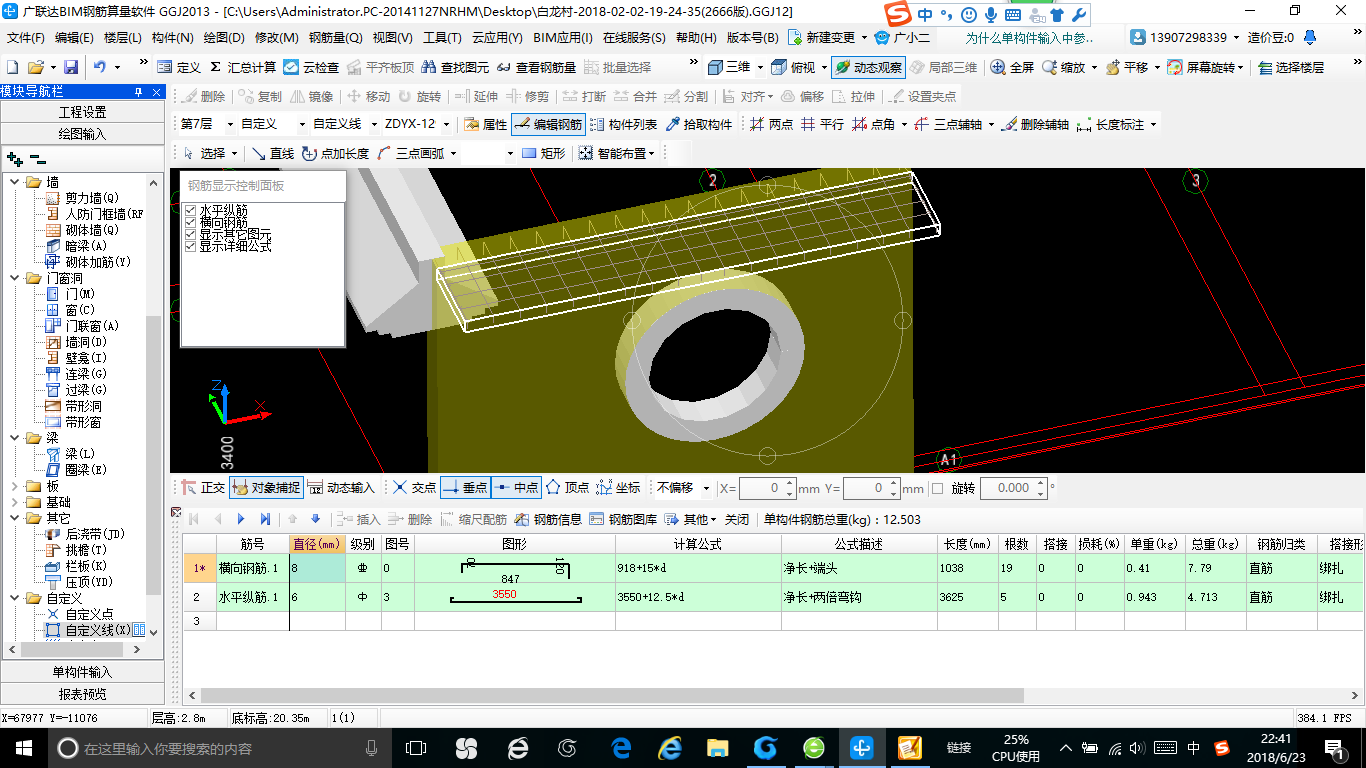Activate 动态观察 view tool
Screen dimensions: 1366x768
coord(868,67)
